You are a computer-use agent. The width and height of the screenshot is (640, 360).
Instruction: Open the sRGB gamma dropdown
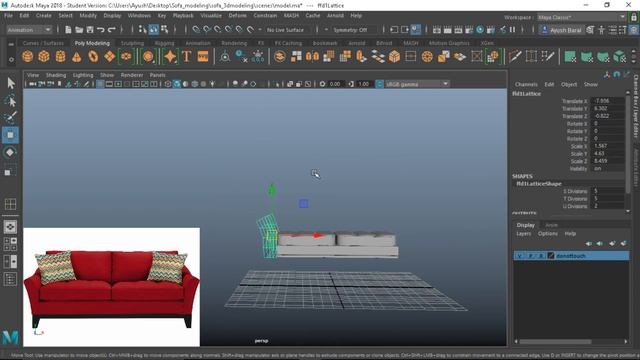pyautogui.click(x=417, y=84)
